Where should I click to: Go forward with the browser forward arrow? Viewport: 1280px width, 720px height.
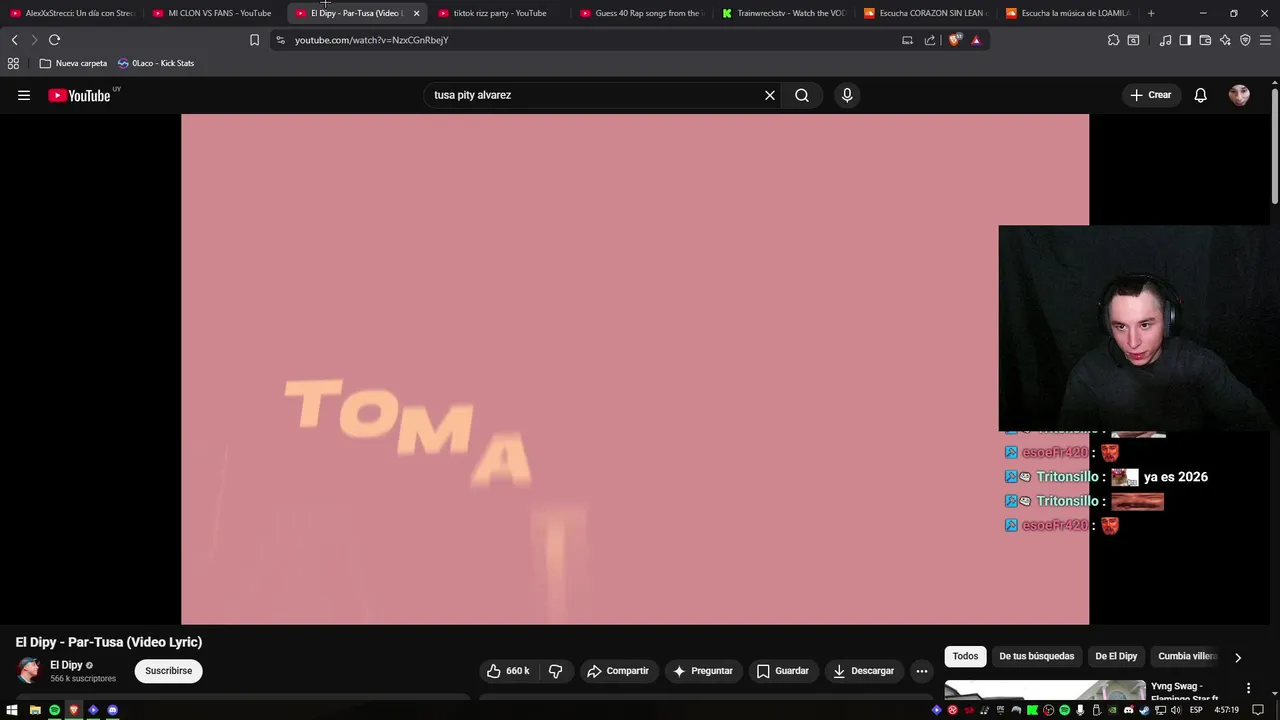pos(34,40)
